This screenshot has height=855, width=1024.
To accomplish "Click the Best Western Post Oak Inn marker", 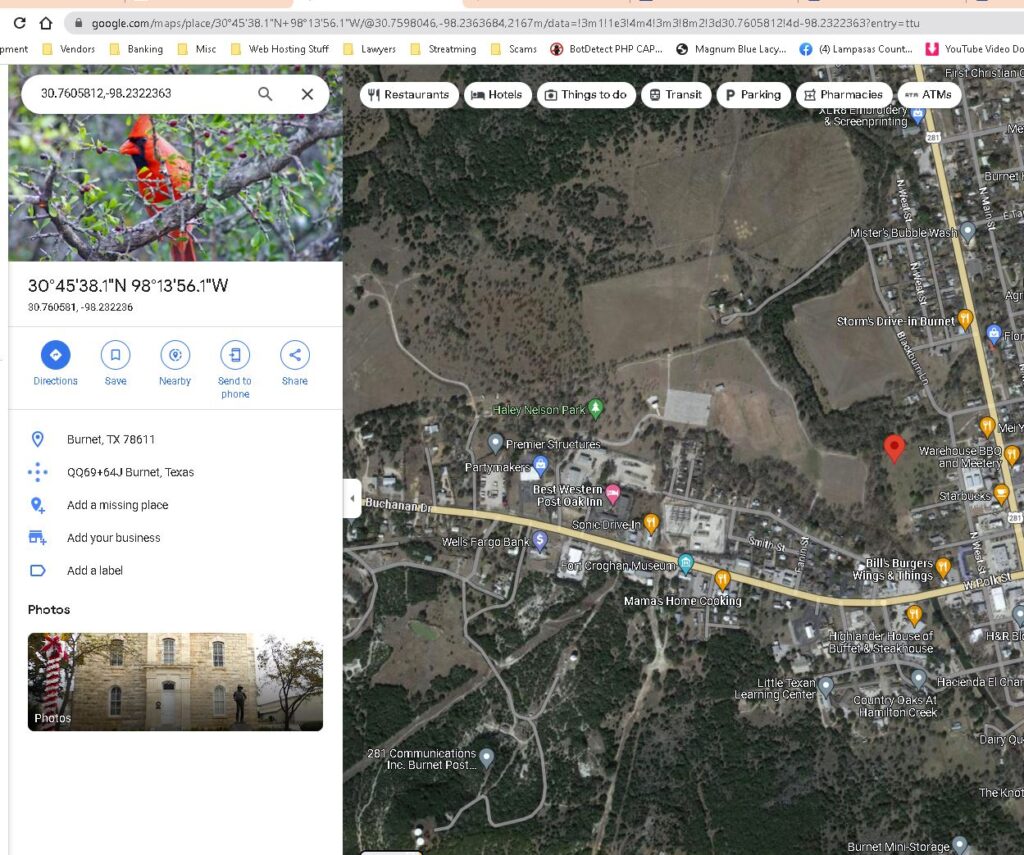I will pyautogui.click(x=613, y=494).
